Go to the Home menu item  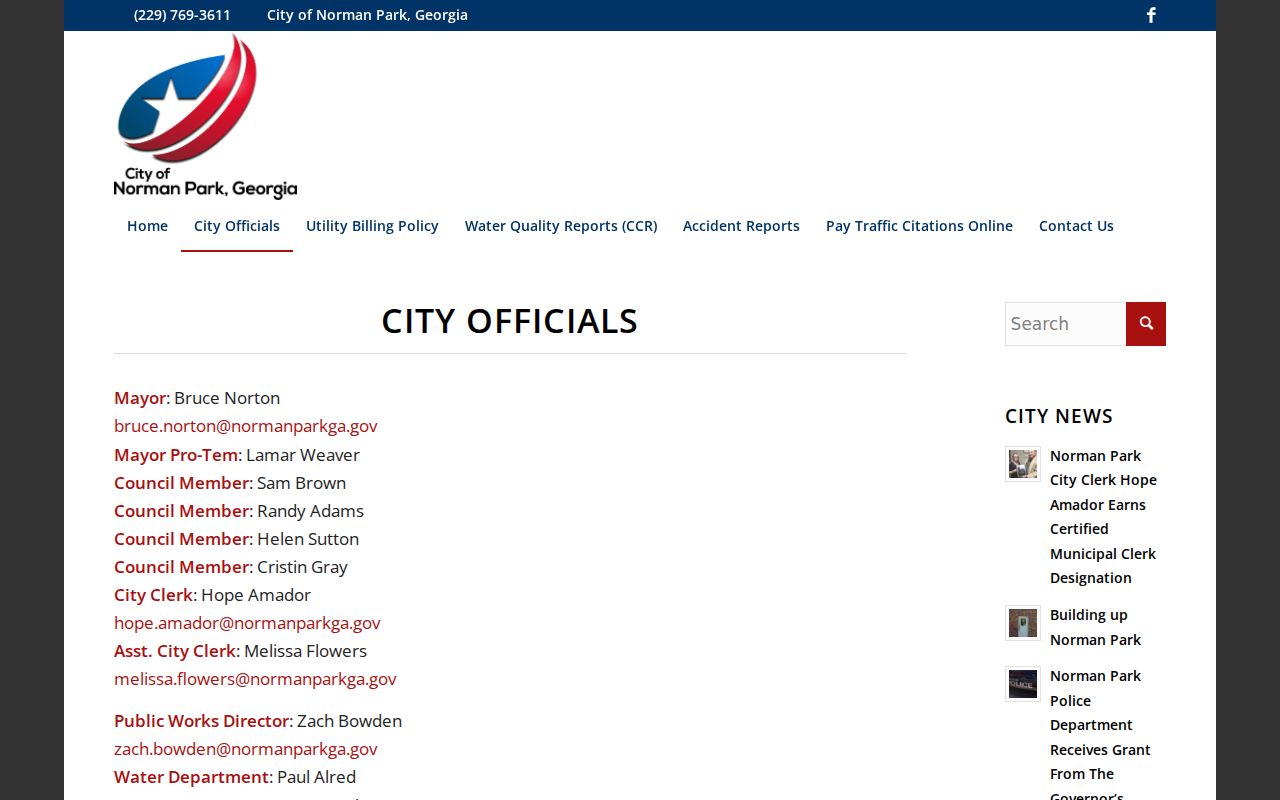coord(147,226)
